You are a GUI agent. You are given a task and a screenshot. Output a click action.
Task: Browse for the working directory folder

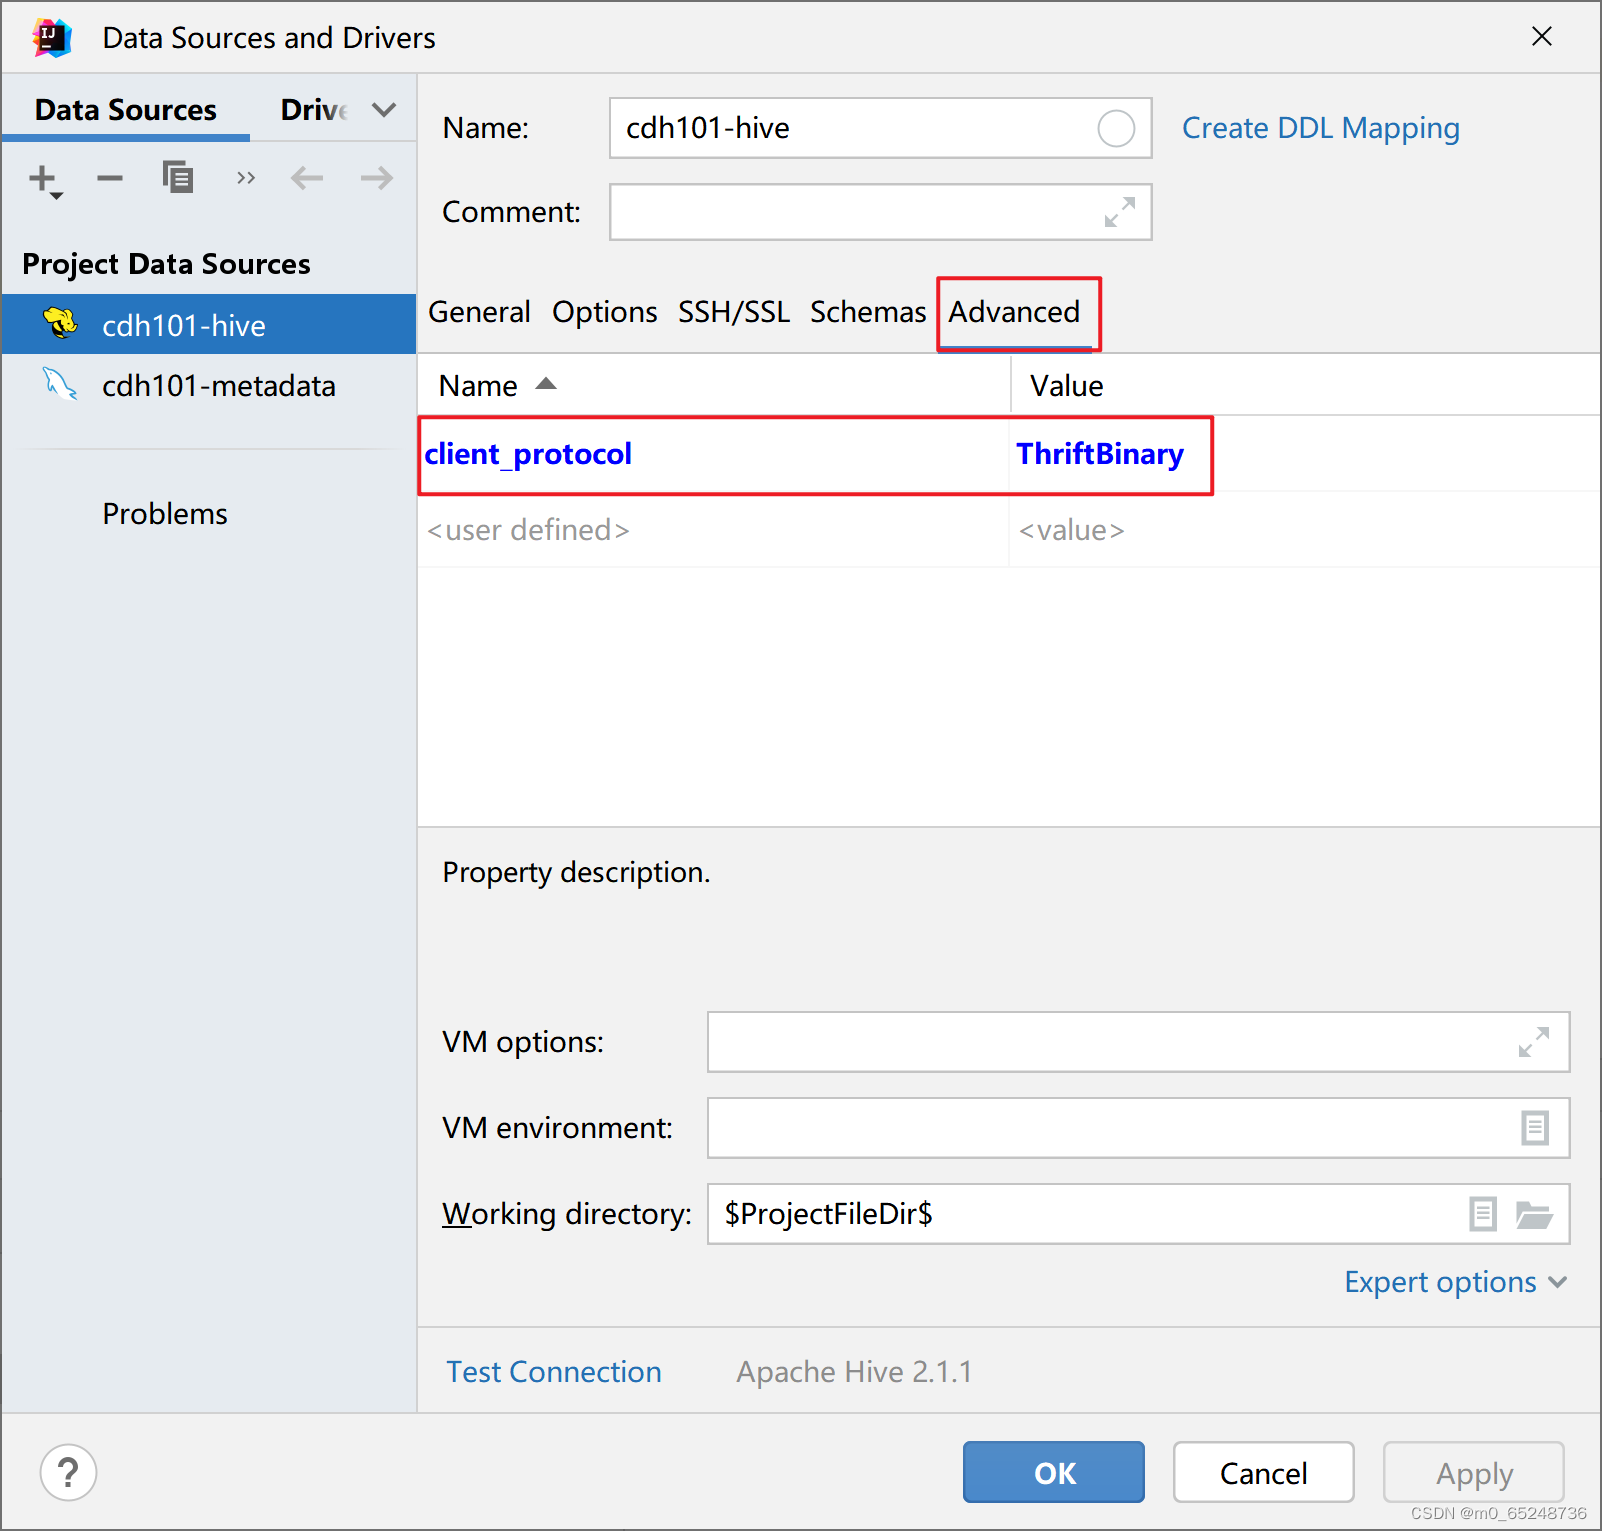[x=1534, y=1215]
